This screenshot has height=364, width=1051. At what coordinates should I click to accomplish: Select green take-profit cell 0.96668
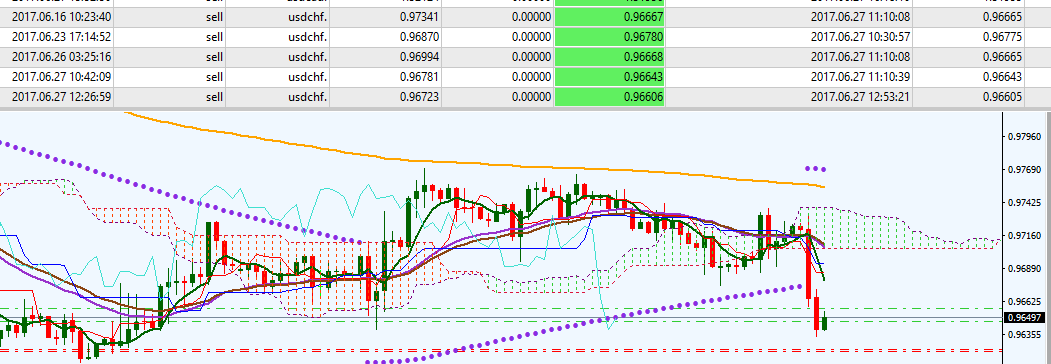pos(609,56)
